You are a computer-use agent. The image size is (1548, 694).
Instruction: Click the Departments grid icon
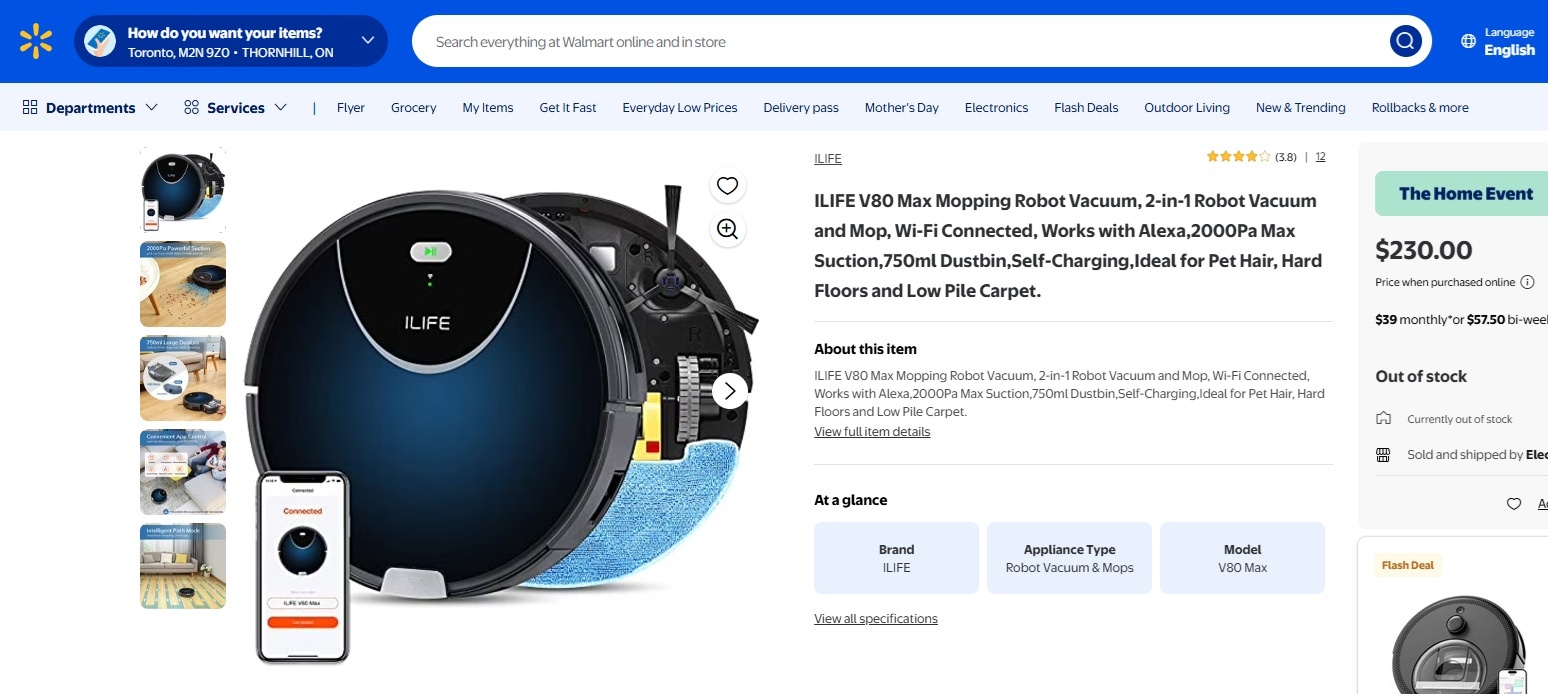click(30, 107)
